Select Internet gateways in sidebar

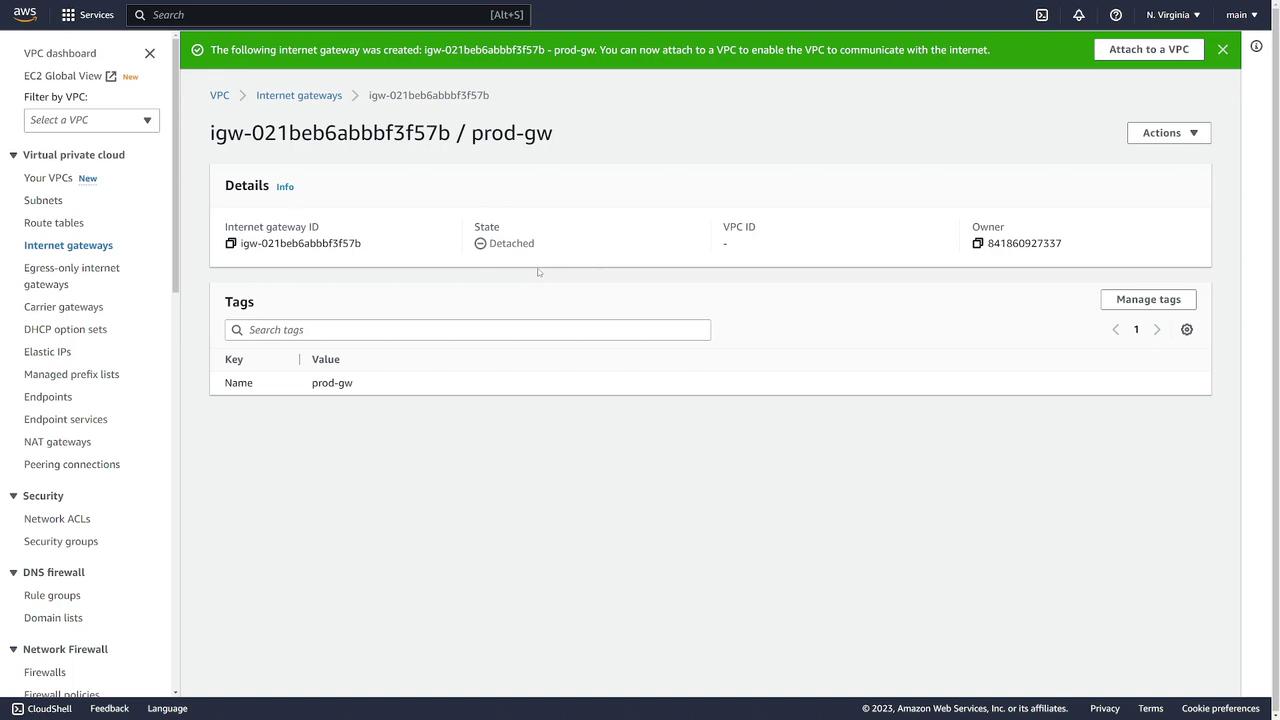tap(68, 245)
